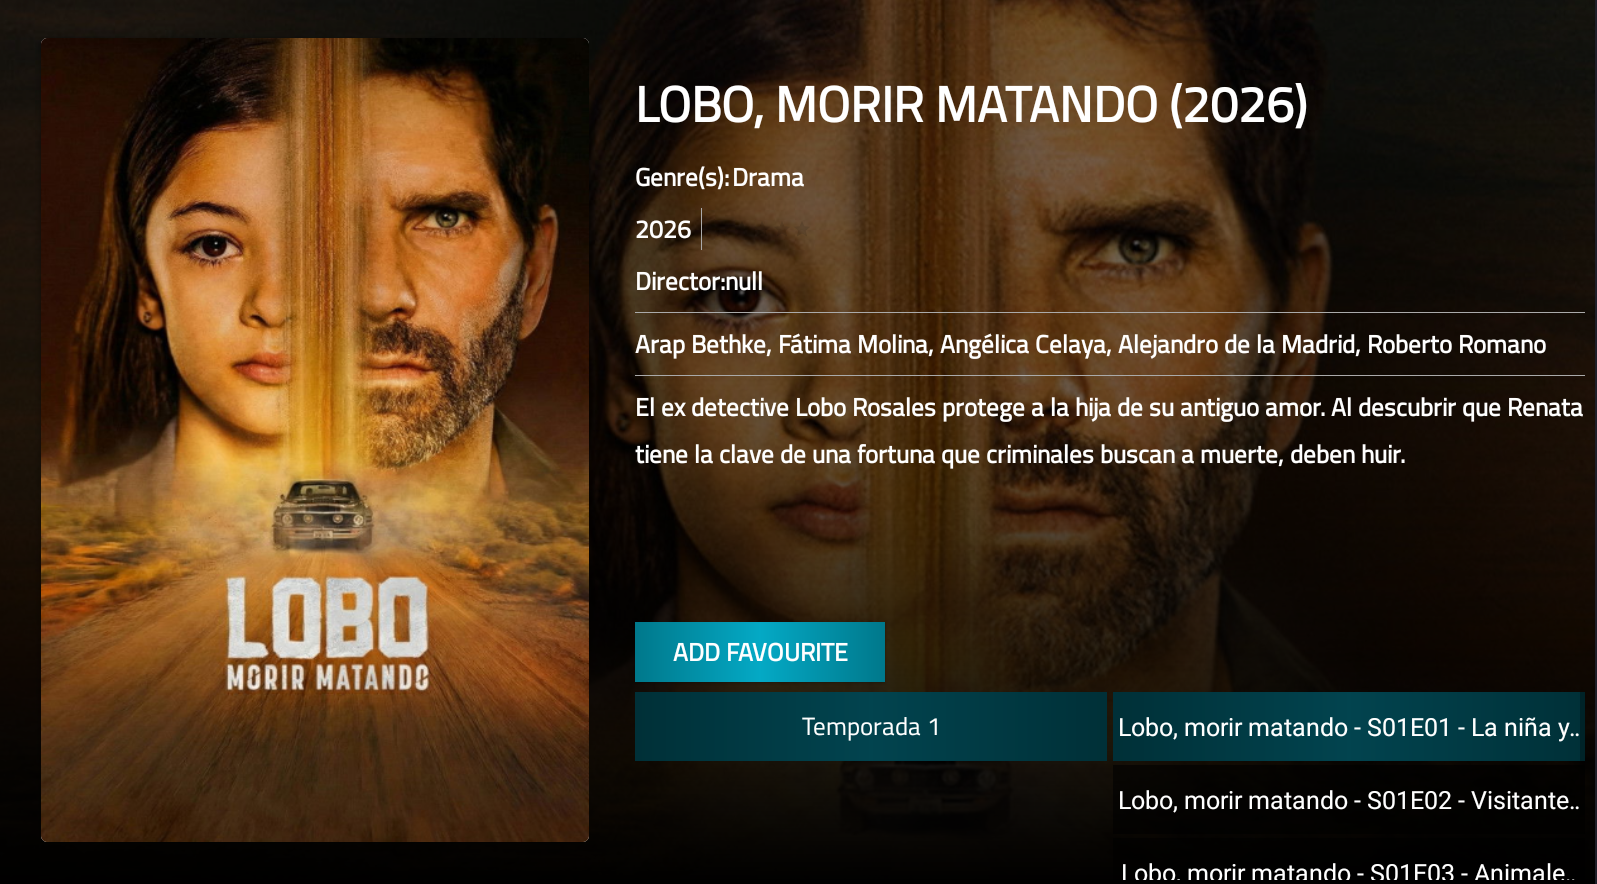1597x884 pixels.
Task: Click the car pictured on the poster
Action: tap(323, 515)
